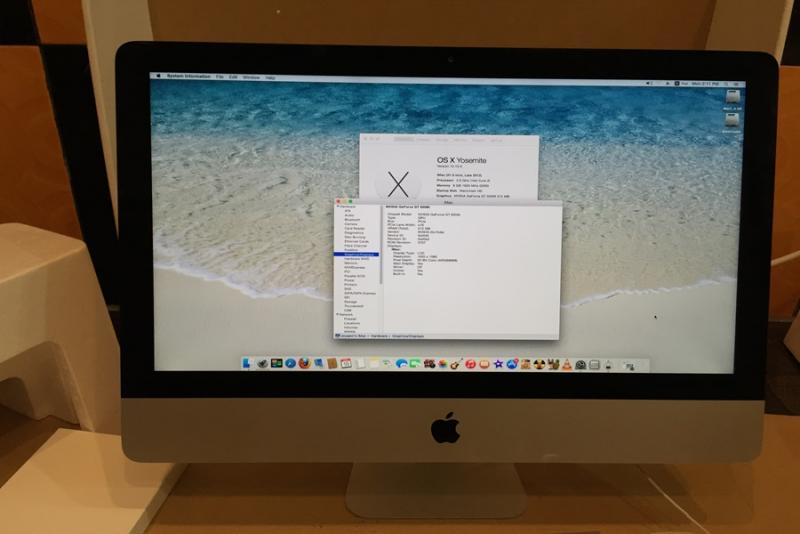Select Camera in the Hardware list

tap(351, 224)
